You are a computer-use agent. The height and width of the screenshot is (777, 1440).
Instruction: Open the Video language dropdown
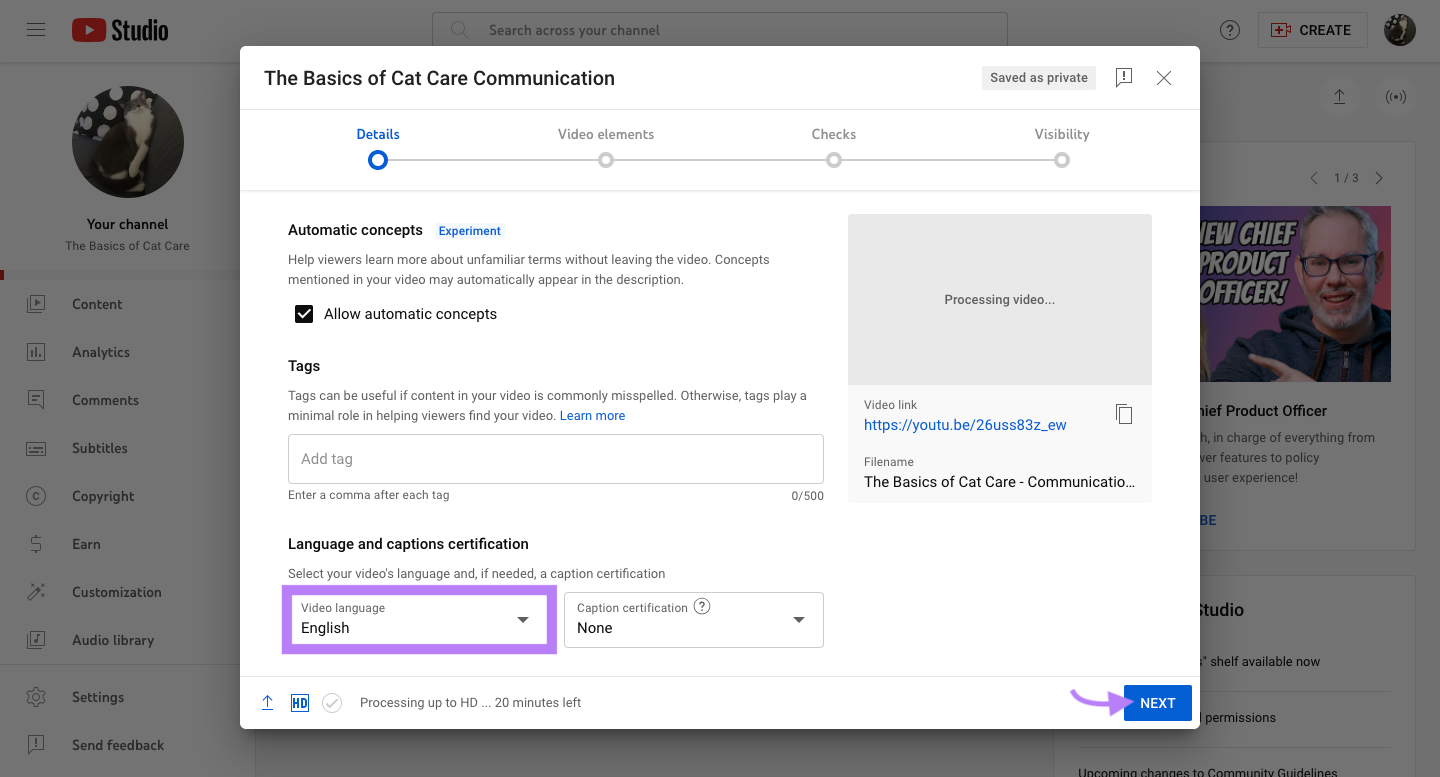[x=418, y=619]
